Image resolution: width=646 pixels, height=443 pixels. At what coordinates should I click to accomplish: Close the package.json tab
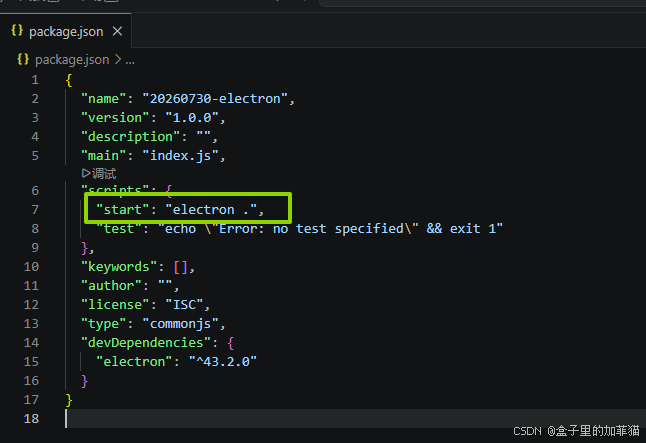coord(117,31)
